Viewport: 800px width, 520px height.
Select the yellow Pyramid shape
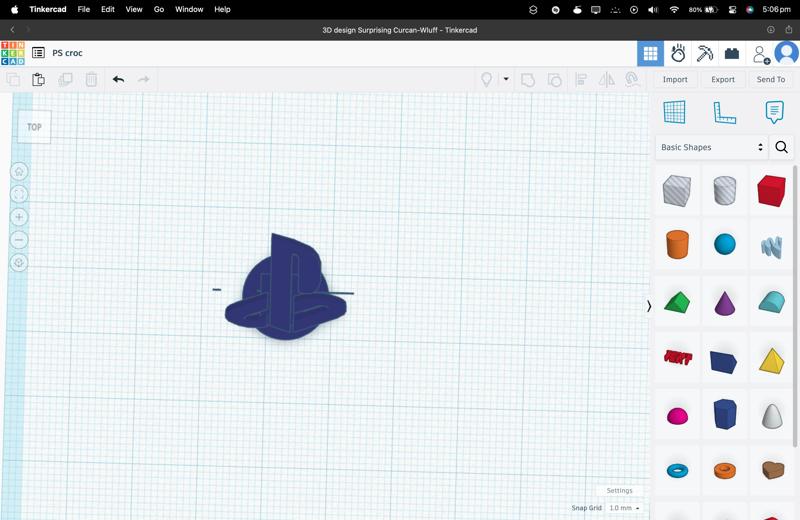(771, 361)
